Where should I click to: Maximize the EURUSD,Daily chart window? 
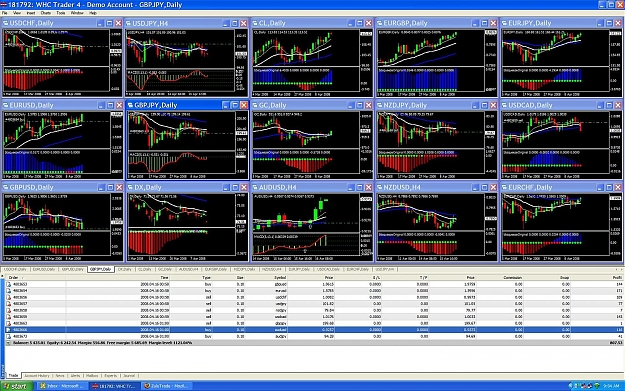pyautogui.click(x=110, y=105)
